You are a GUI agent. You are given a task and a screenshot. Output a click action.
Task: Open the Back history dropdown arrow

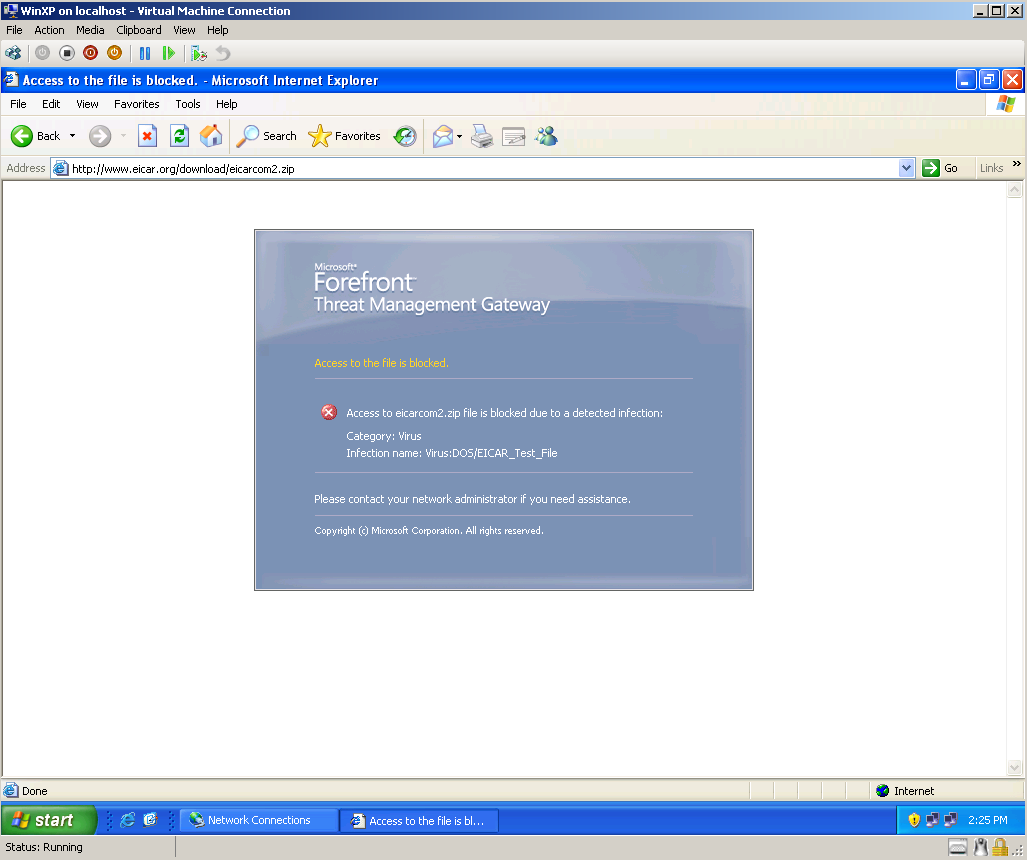pyautogui.click(x=72, y=136)
